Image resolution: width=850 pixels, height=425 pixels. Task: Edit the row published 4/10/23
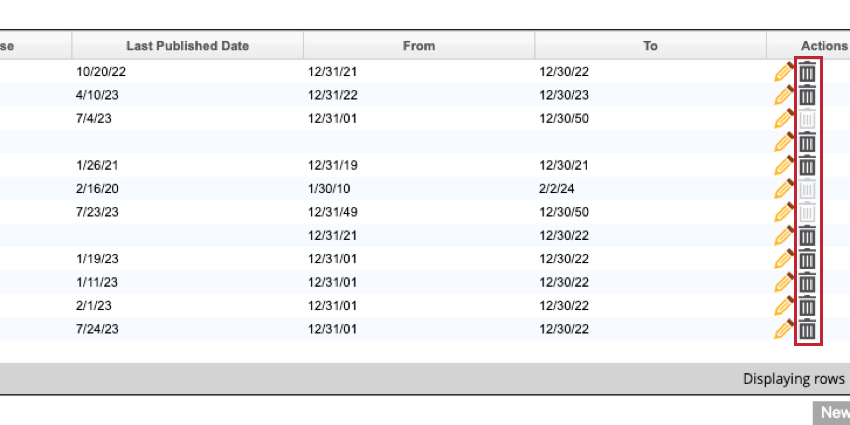coord(784,96)
